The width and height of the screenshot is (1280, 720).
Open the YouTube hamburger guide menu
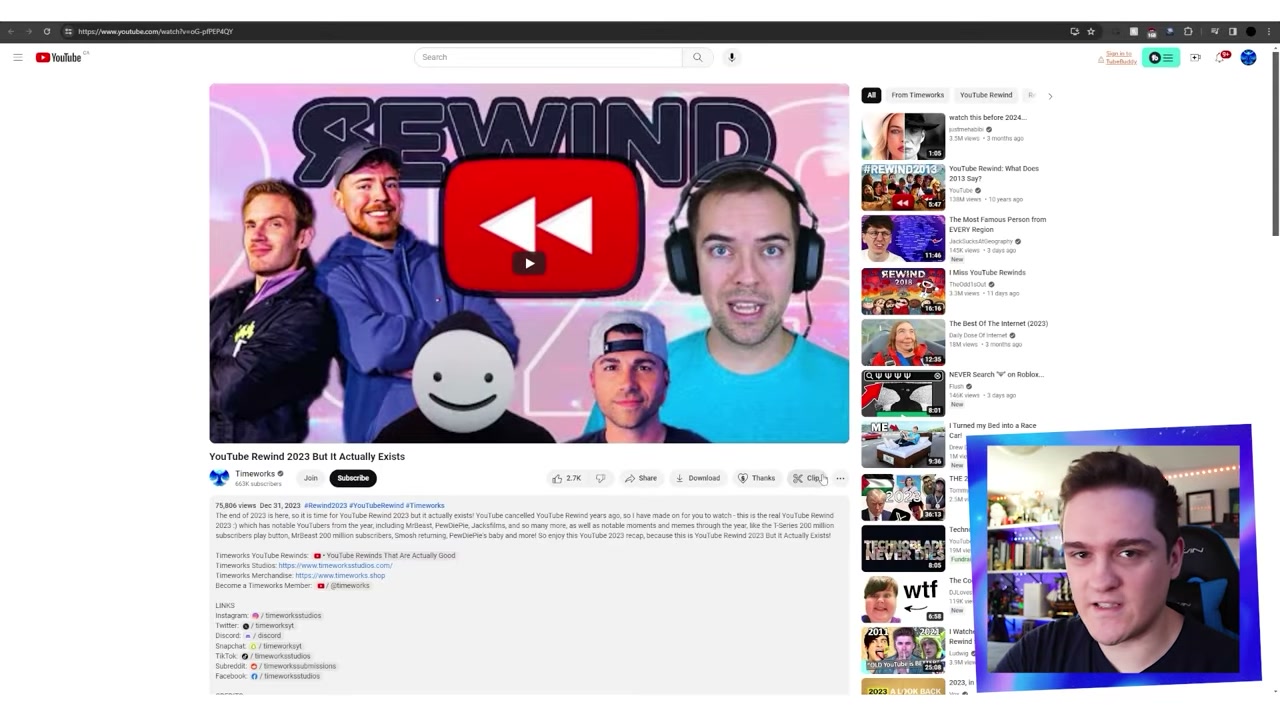pos(17,57)
